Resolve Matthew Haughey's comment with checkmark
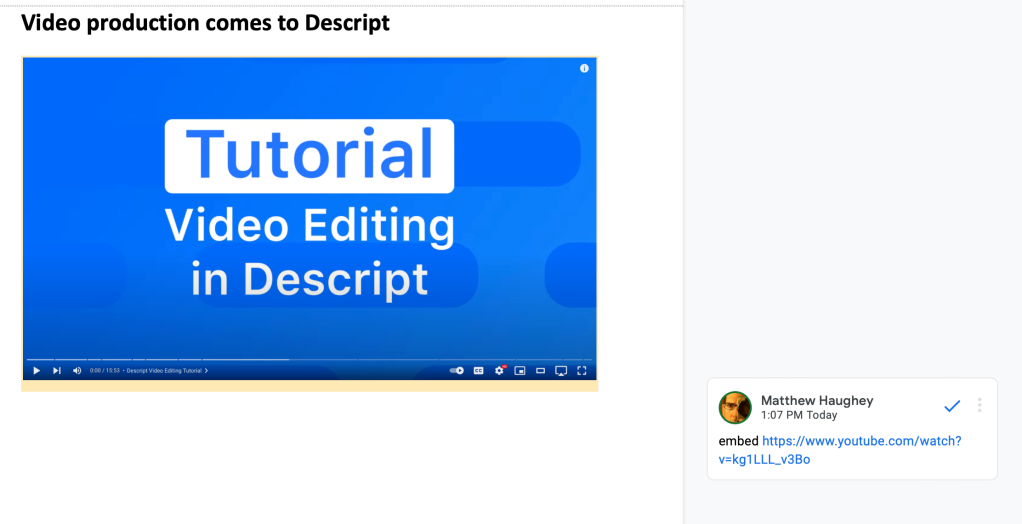The width and height of the screenshot is (1022, 524). (x=952, y=406)
